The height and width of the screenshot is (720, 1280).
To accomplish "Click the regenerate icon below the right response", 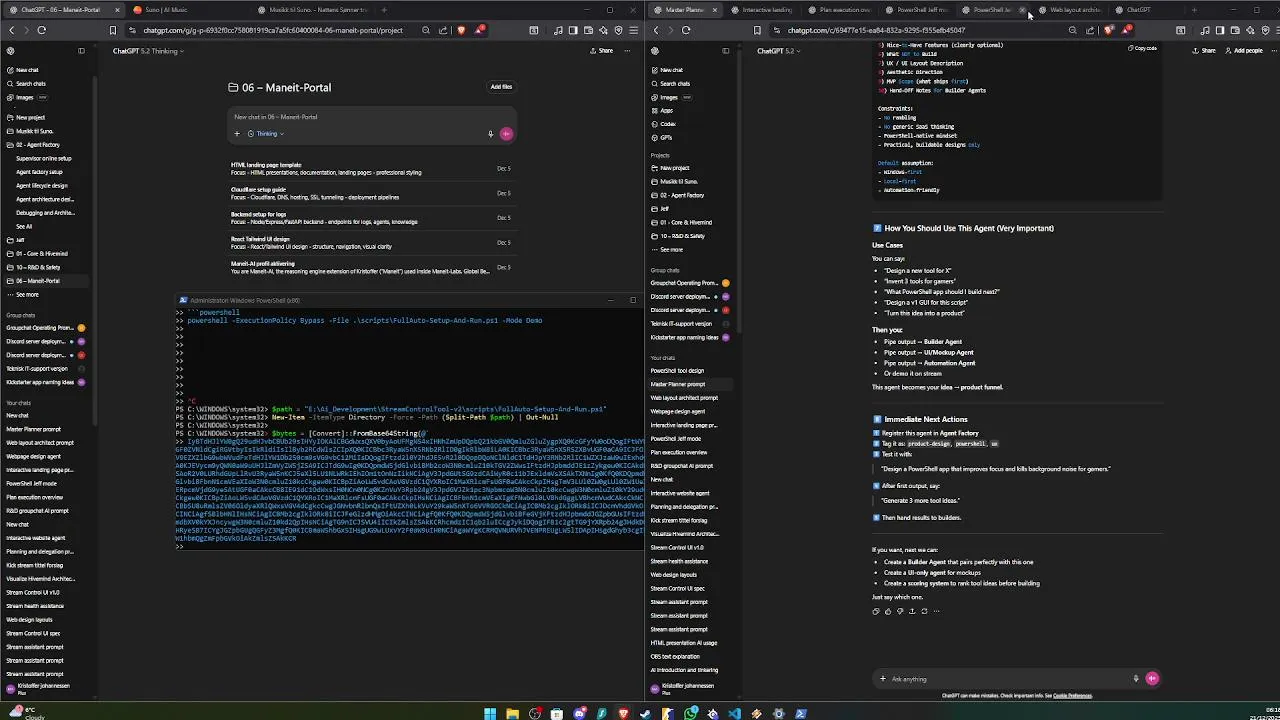I will tap(924, 611).
